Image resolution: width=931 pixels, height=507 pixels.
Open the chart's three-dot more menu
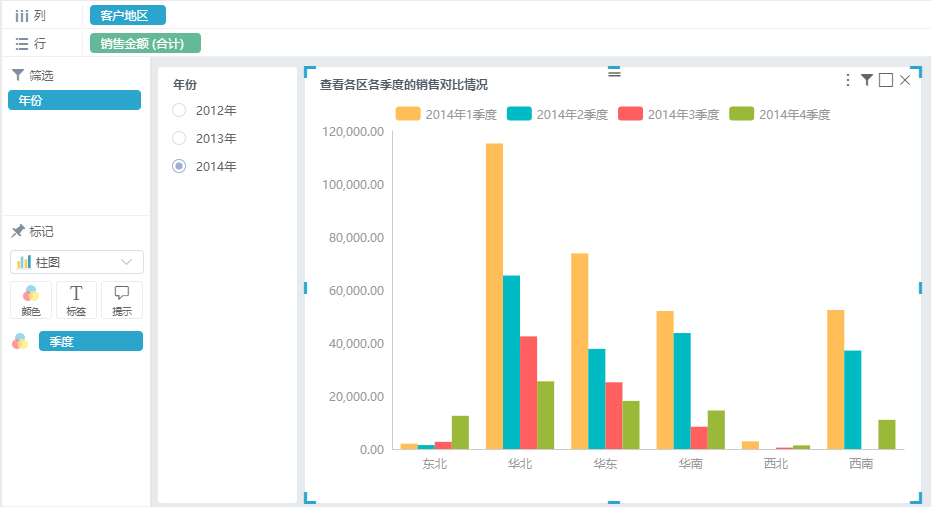pyautogui.click(x=848, y=80)
